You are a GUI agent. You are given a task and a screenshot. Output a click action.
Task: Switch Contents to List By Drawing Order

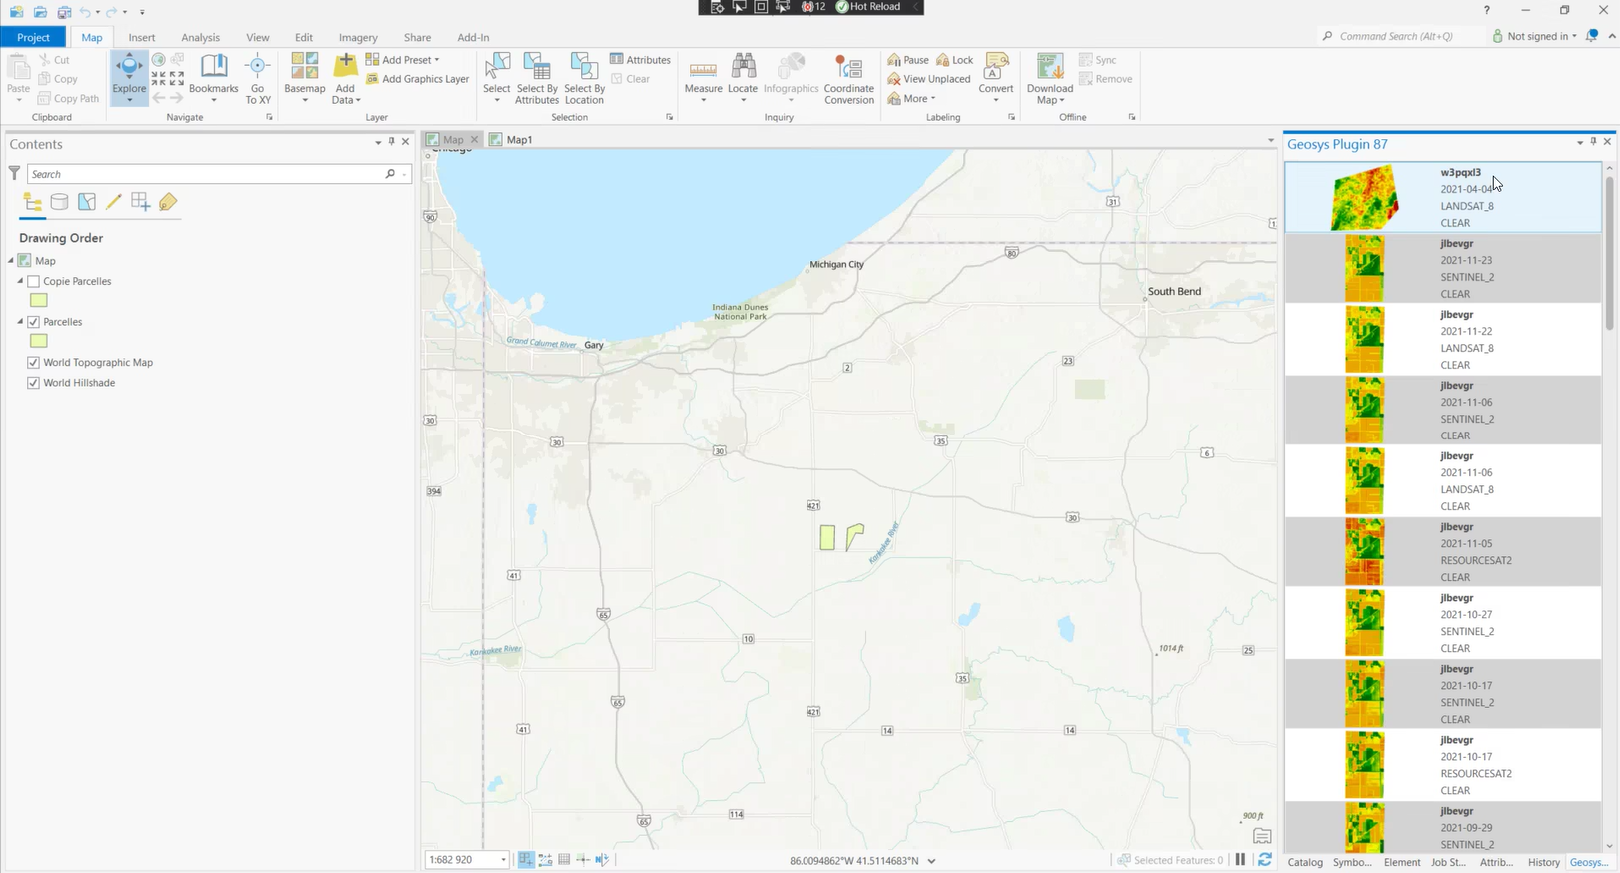coord(33,202)
